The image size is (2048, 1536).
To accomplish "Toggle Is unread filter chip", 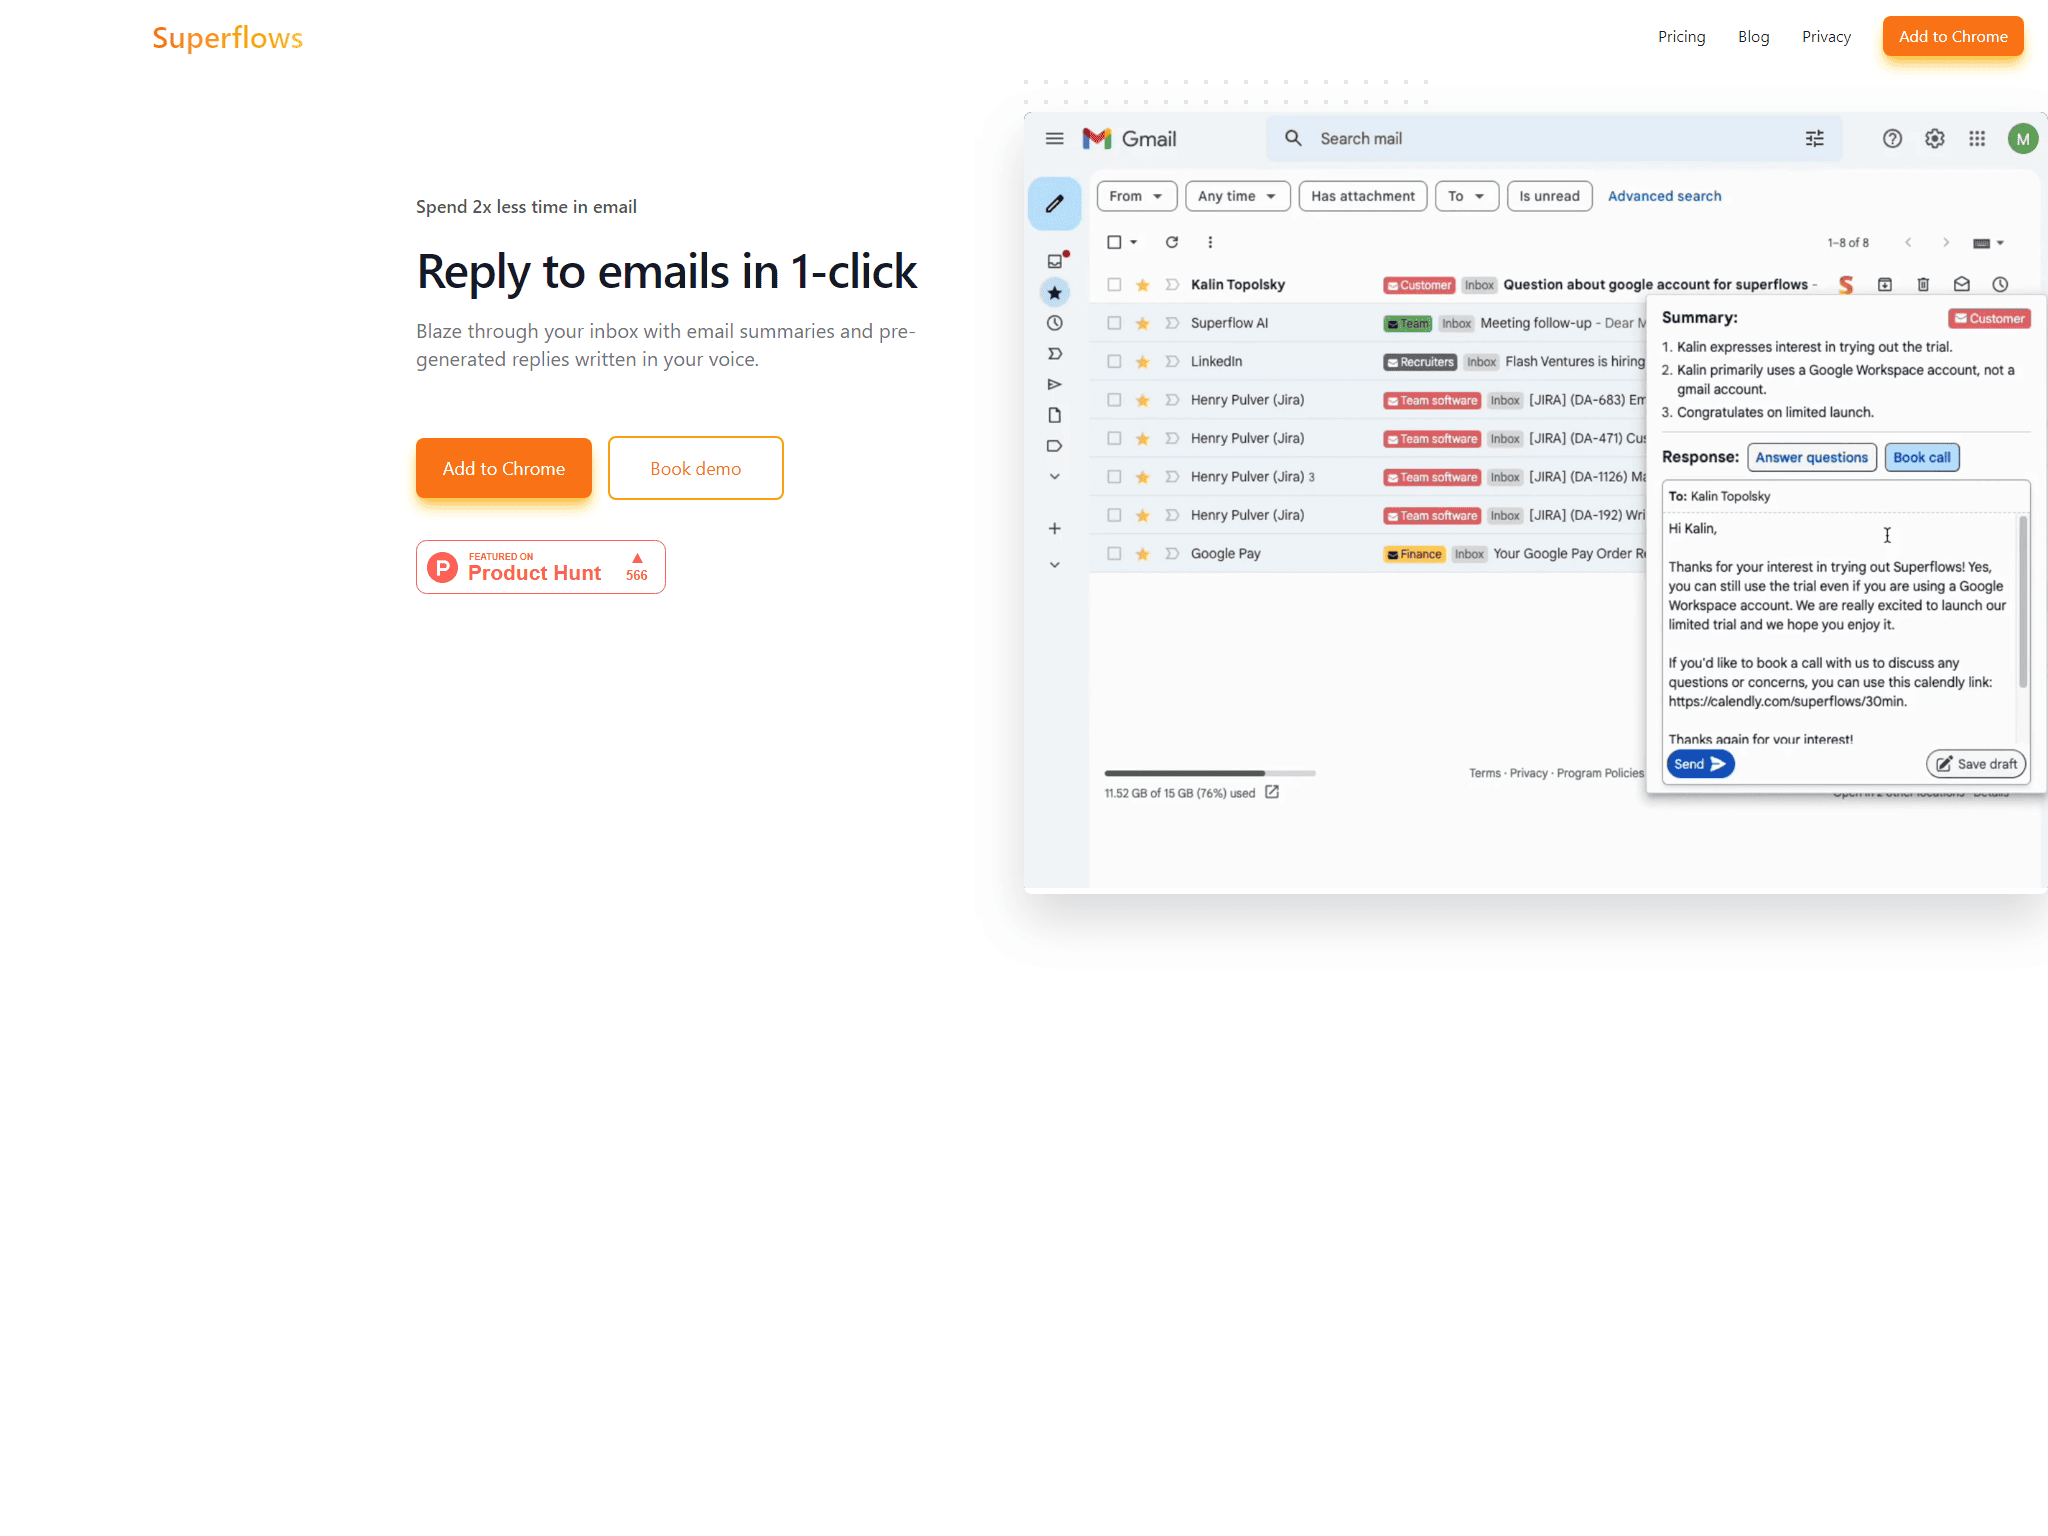I will point(1549,196).
